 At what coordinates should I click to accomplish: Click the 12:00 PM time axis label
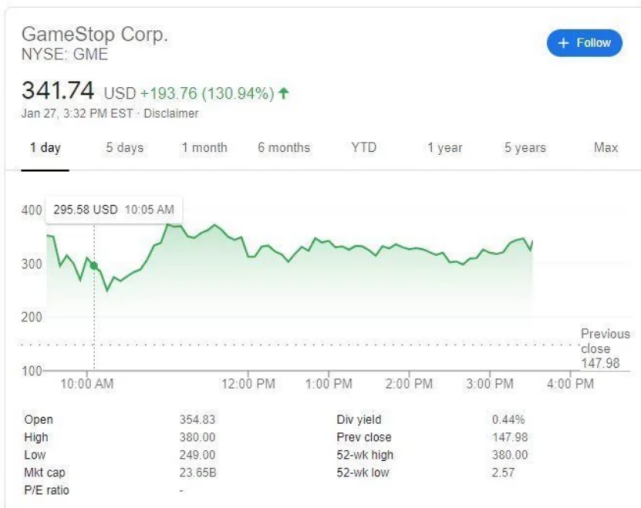click(248, 384)
